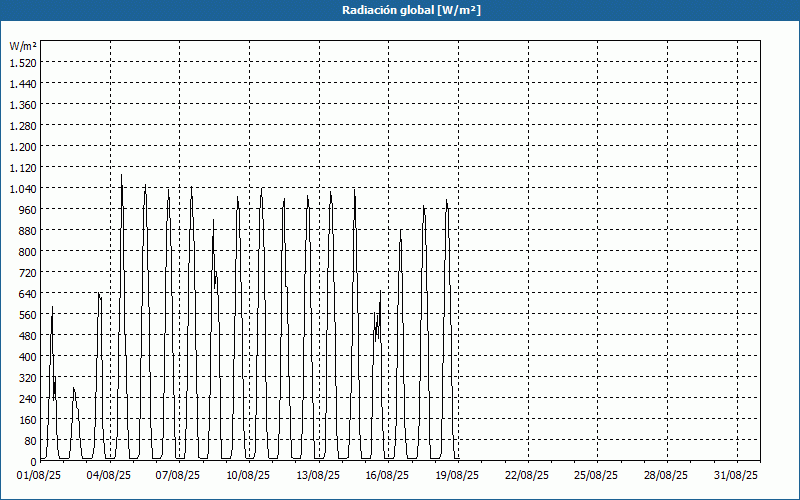This screenshot has width=800, height=500.
Task: Click the 400 y-axis value
Action: point(28,357)
